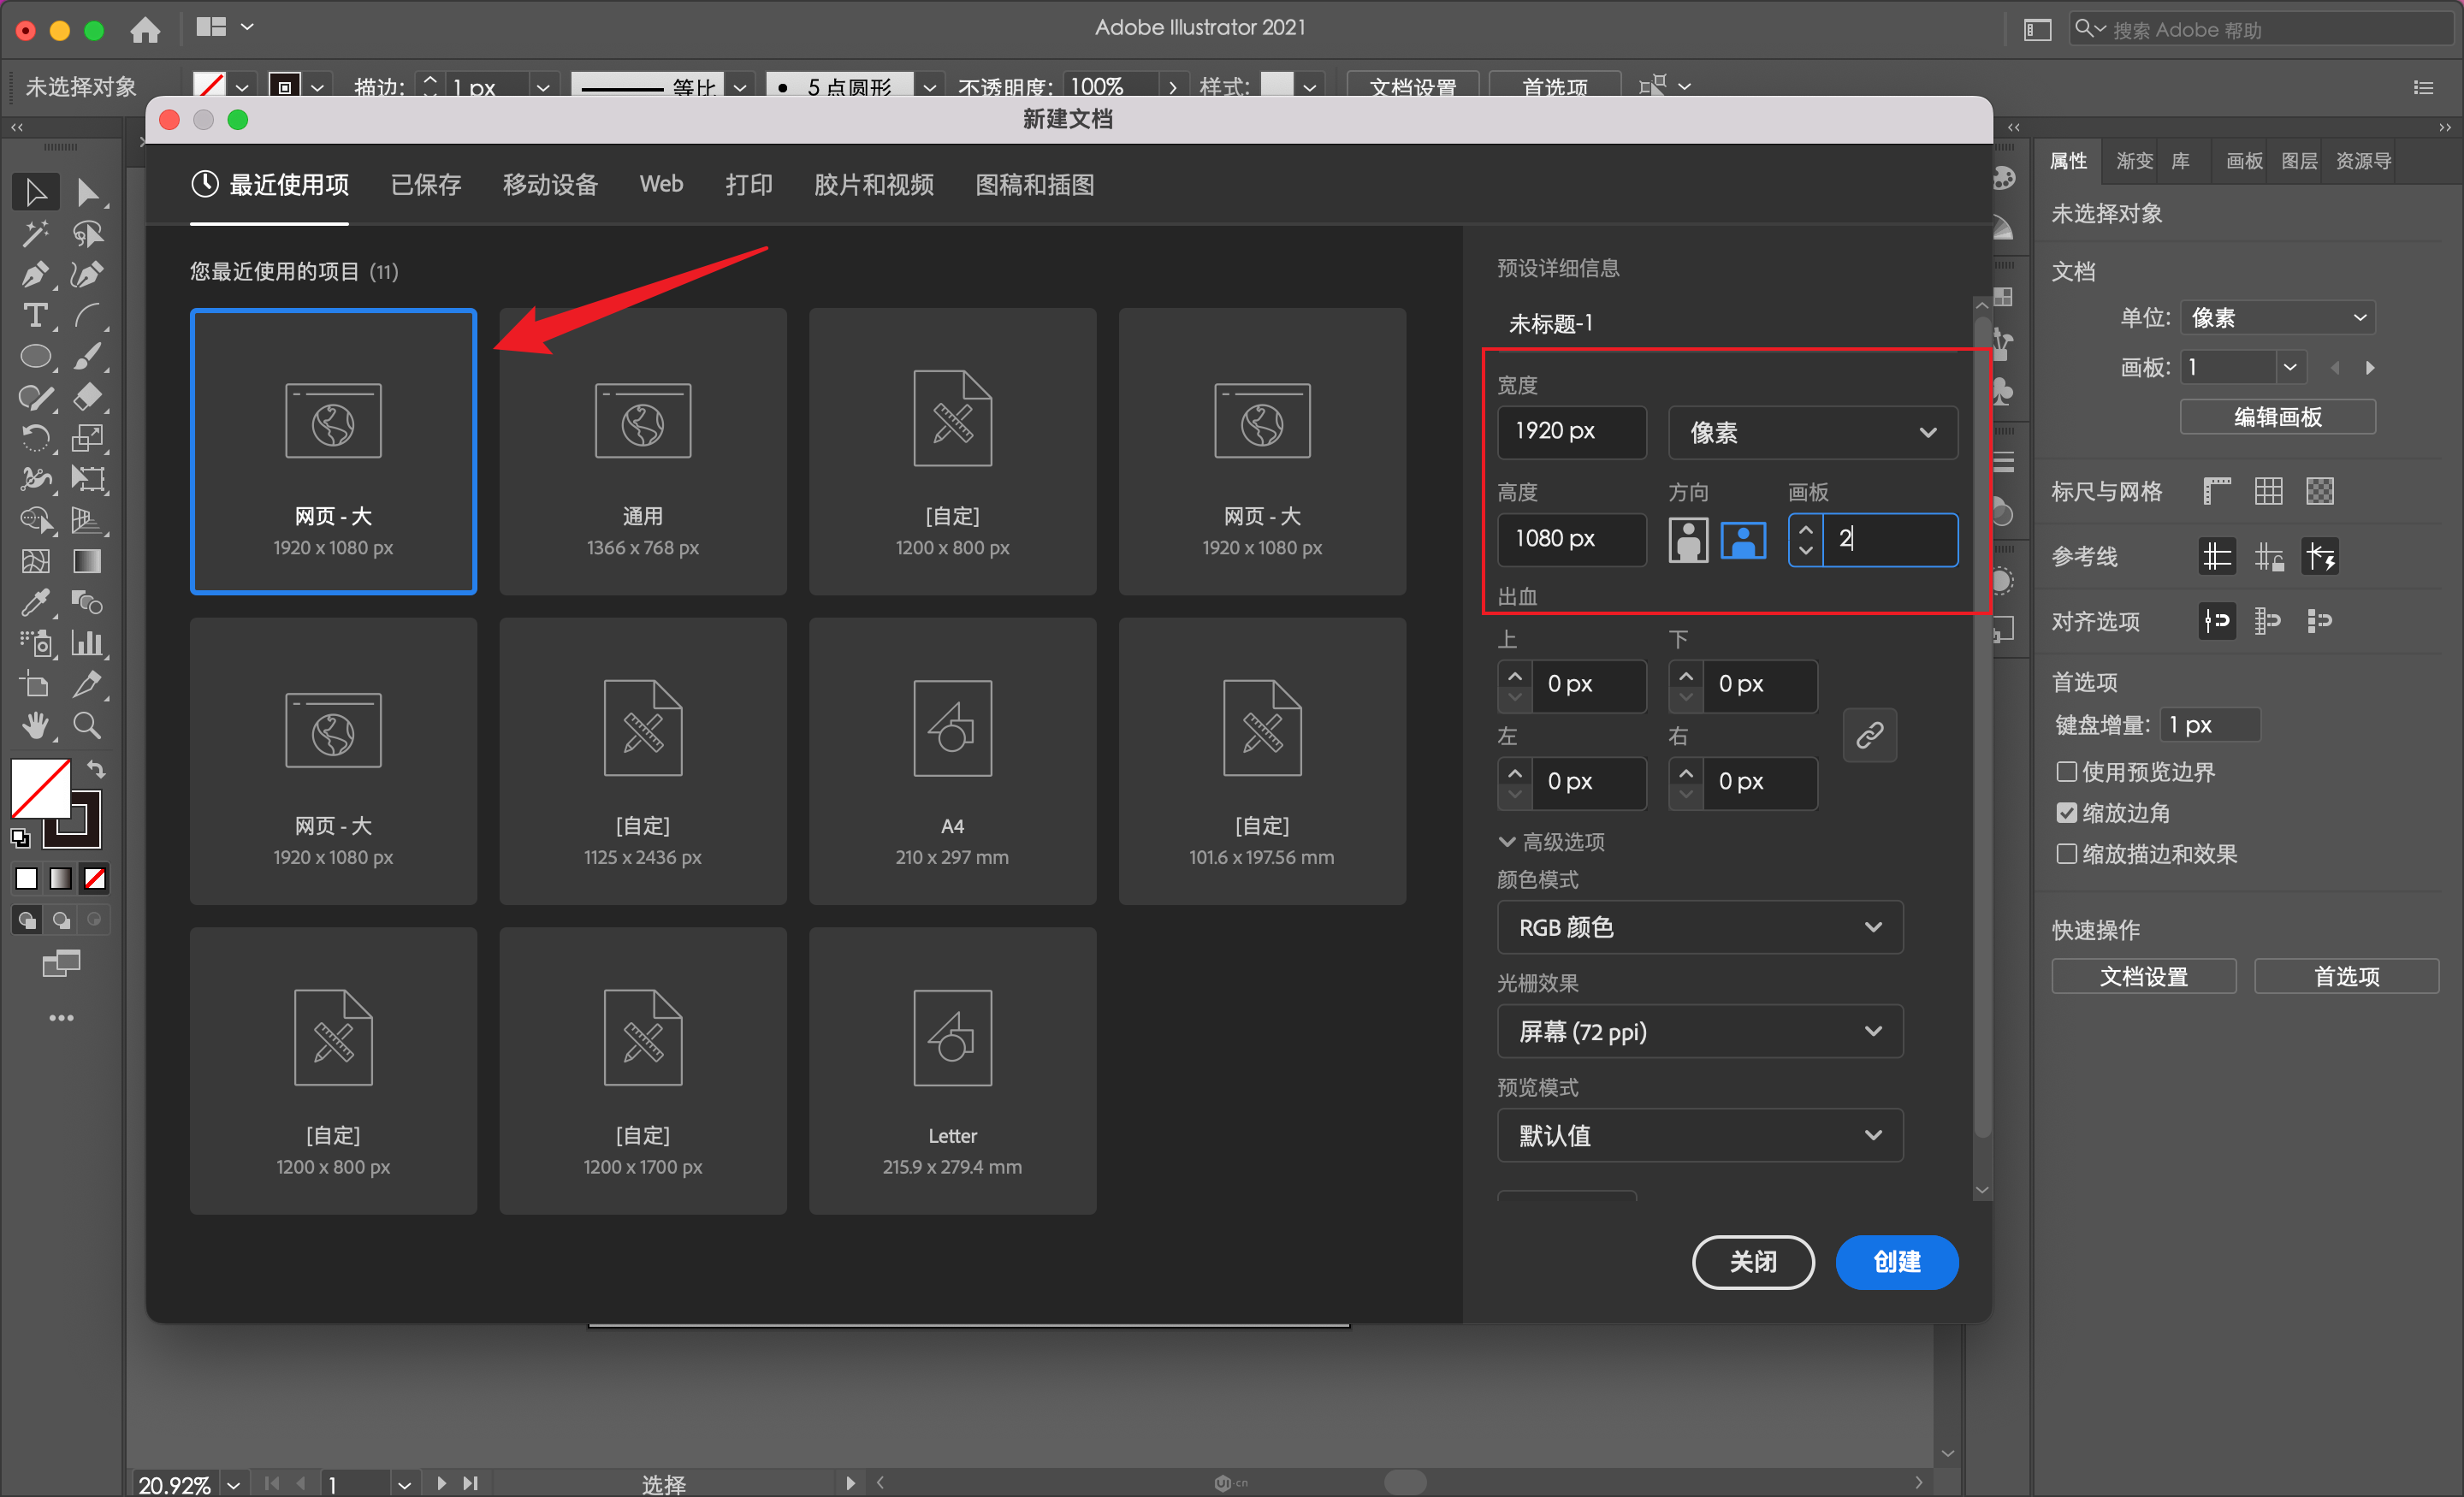This screenshot has height=1497, width=2464.
Task: Select the Zoom tool
Action: [x=87, y=725]
